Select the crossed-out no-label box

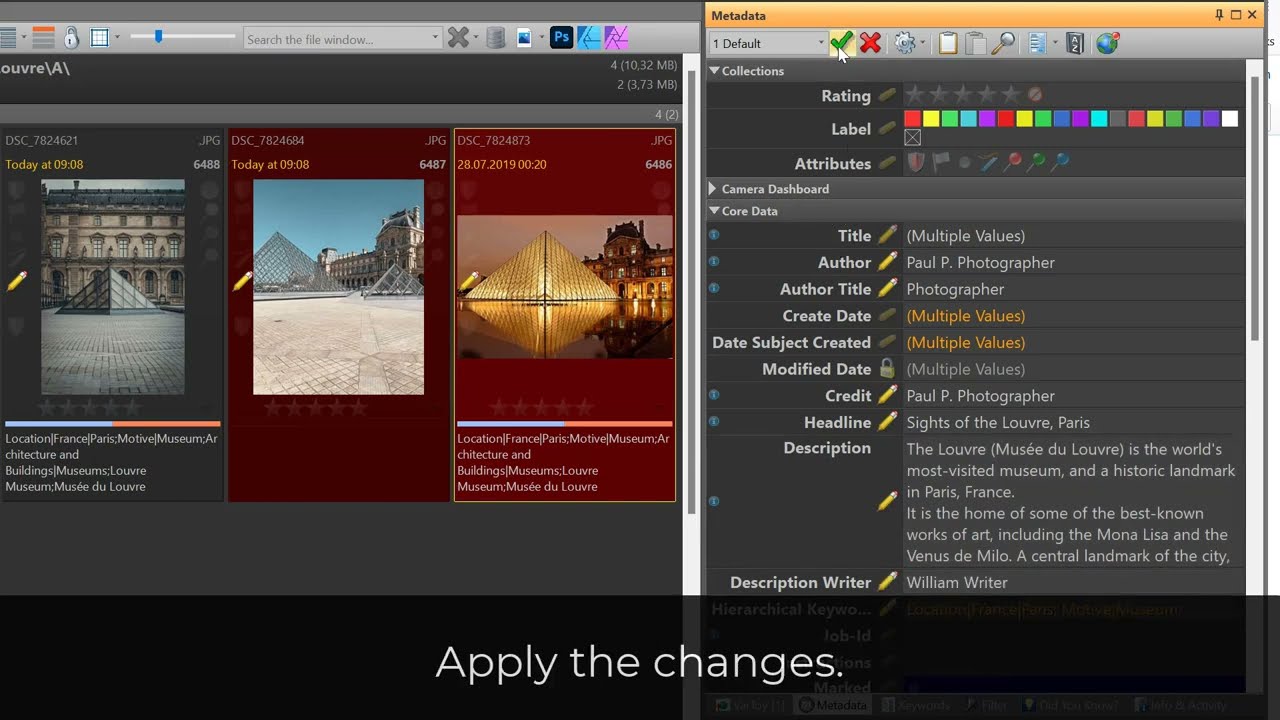click(x=912, y=138)
